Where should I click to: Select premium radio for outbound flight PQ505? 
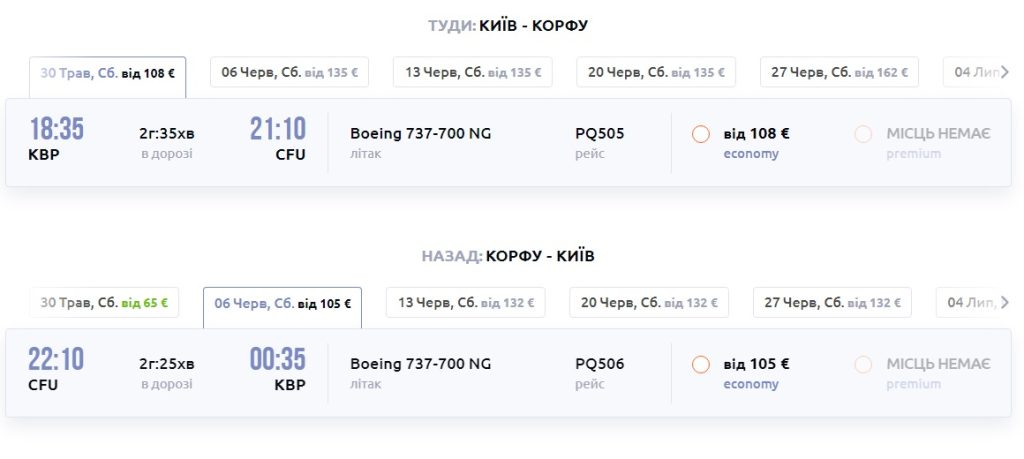point(864,134)
